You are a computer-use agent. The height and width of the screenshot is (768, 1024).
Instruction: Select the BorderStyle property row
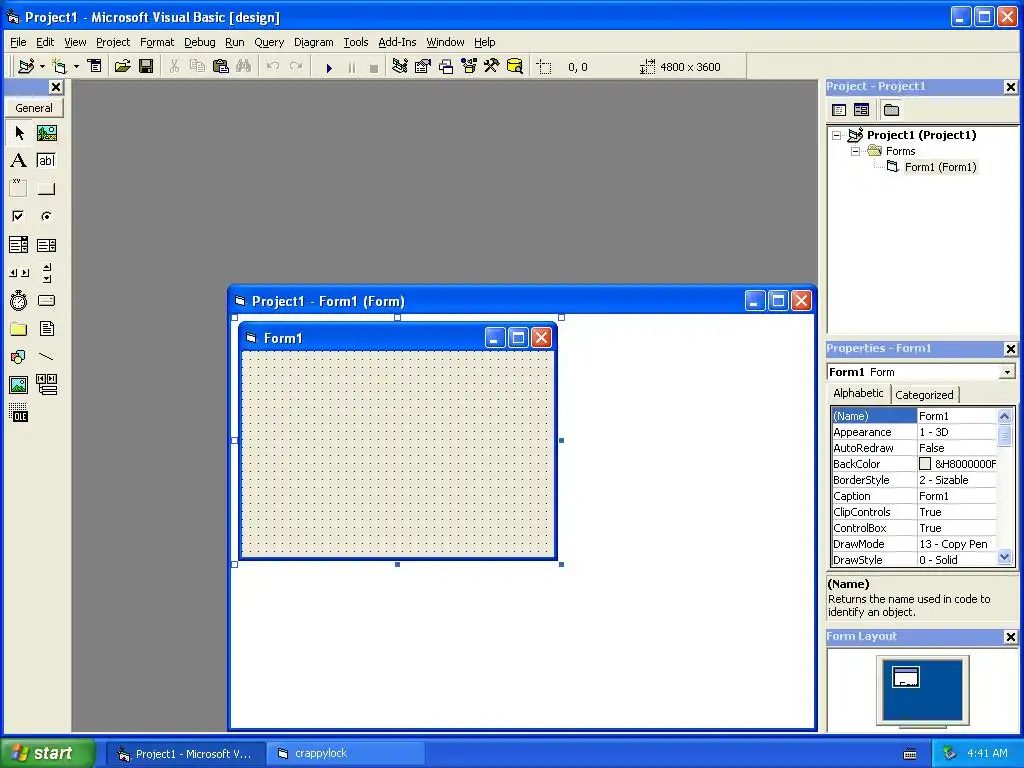pos(914,480)
